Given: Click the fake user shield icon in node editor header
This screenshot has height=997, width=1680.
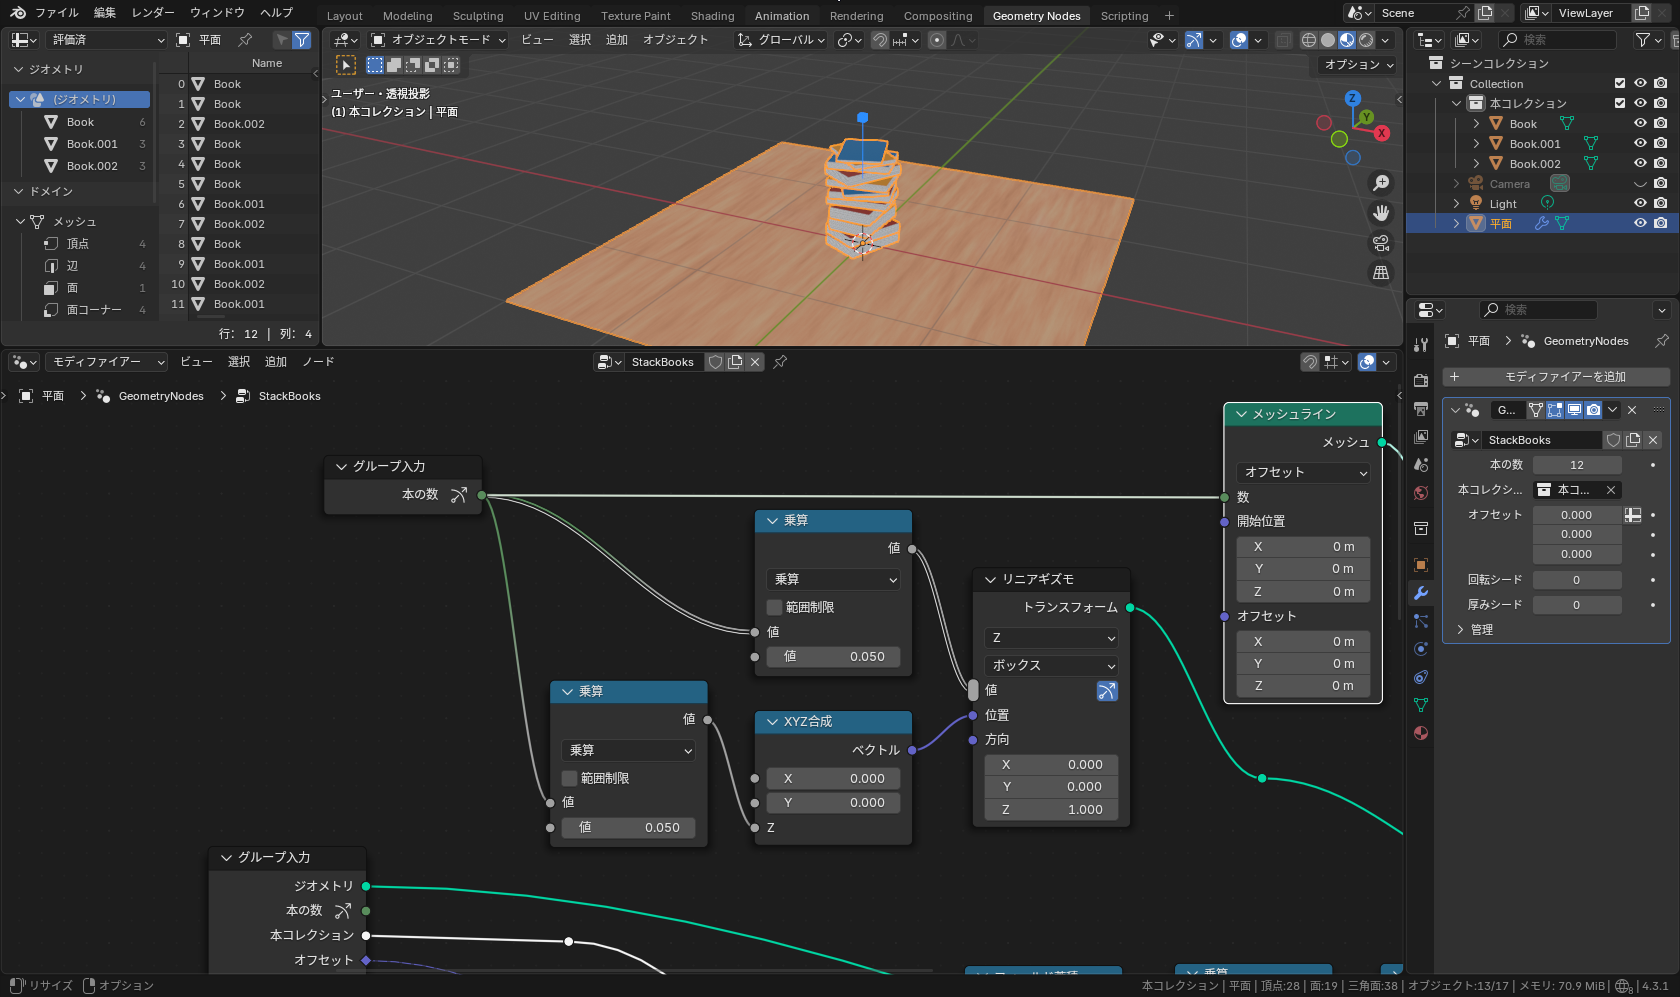Looking at the screenshot, I should click(715, 362).
